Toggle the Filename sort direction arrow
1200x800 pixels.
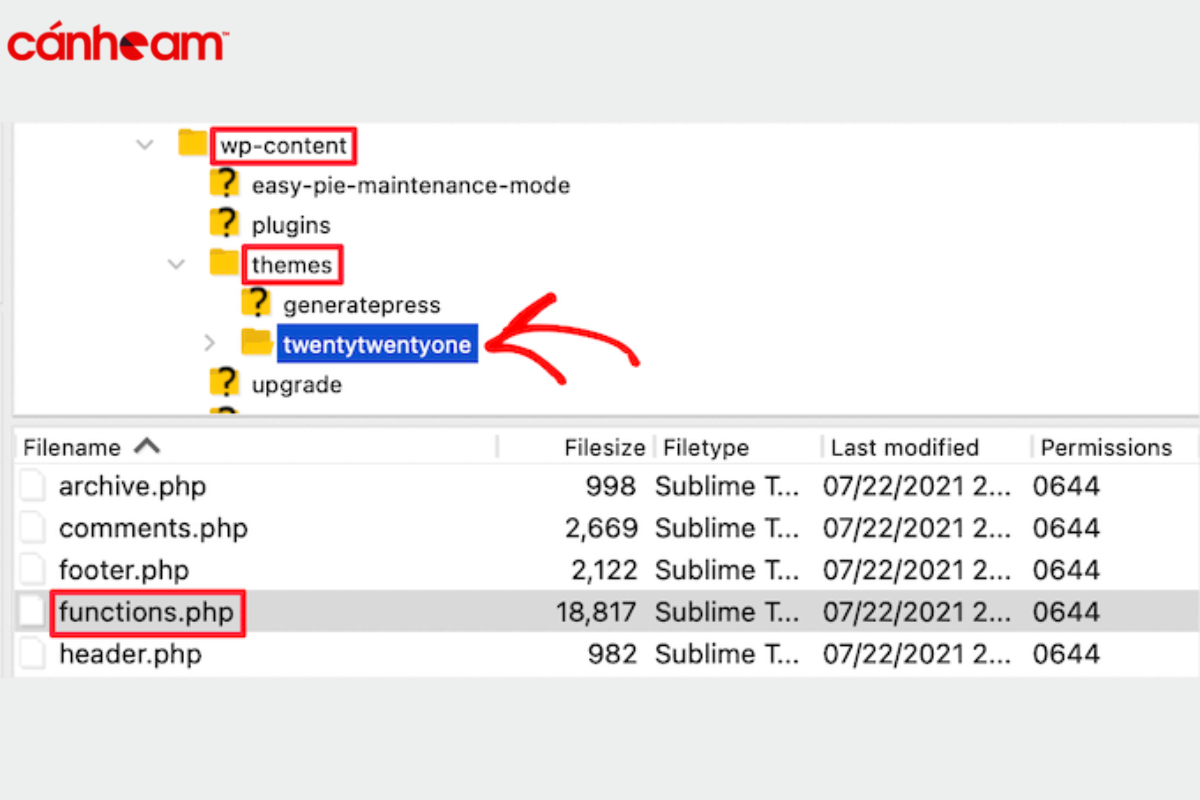point(146,446)
